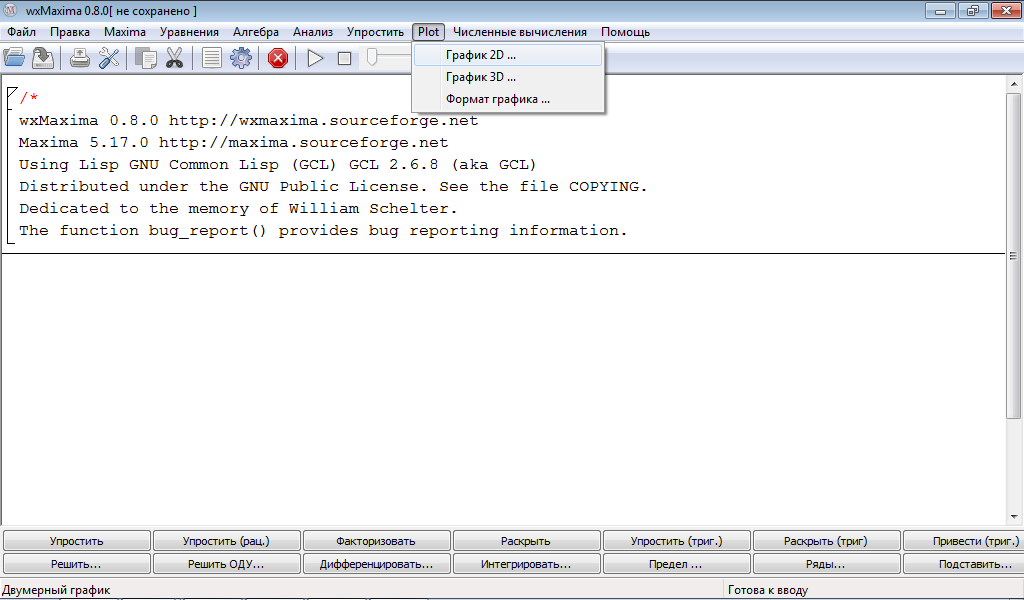Click the Дифференцировать... button

tap(377, 563)
